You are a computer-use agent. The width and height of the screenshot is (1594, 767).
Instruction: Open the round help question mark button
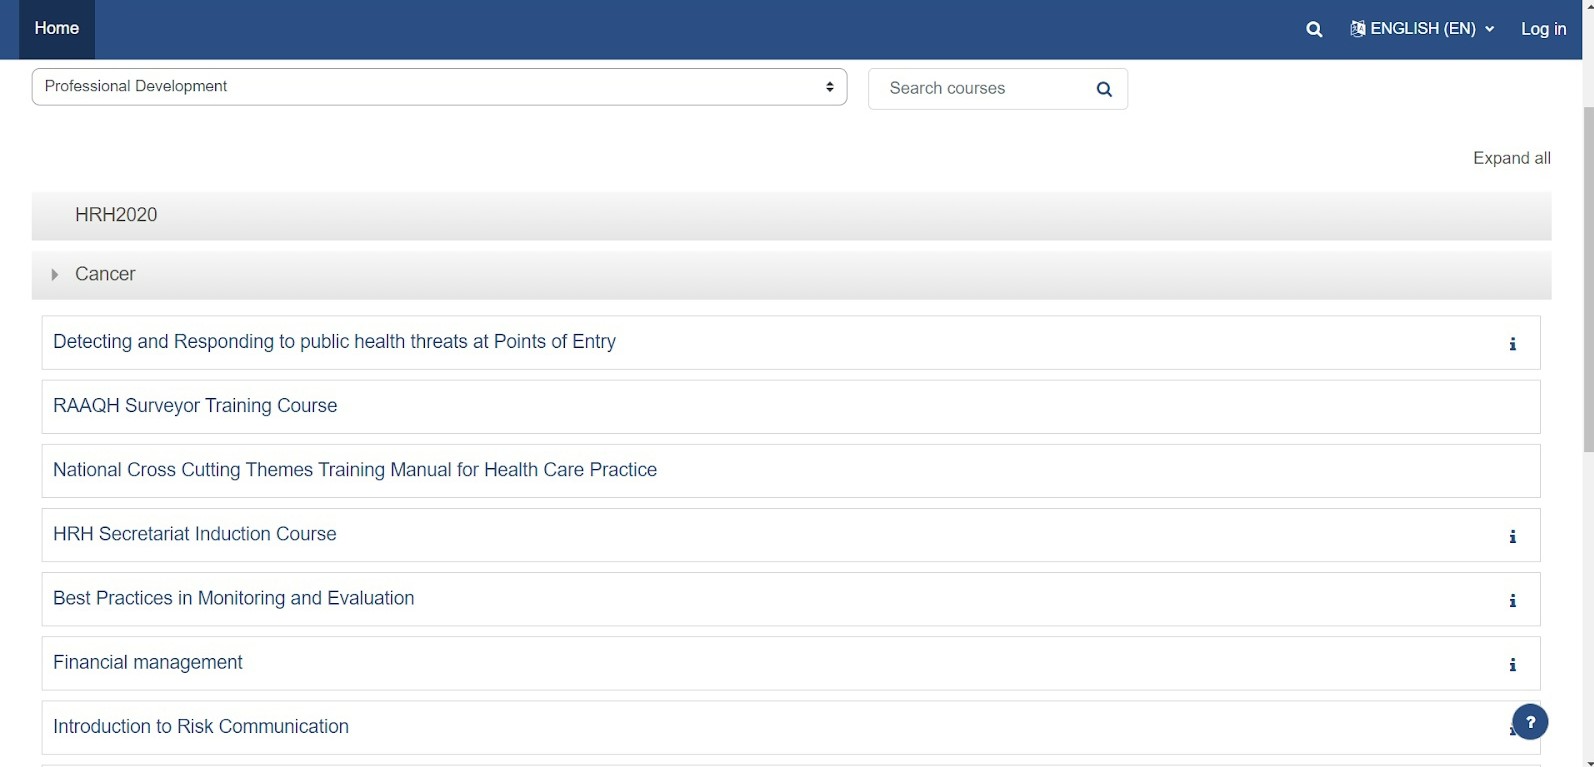click(x=1529, y=722)
